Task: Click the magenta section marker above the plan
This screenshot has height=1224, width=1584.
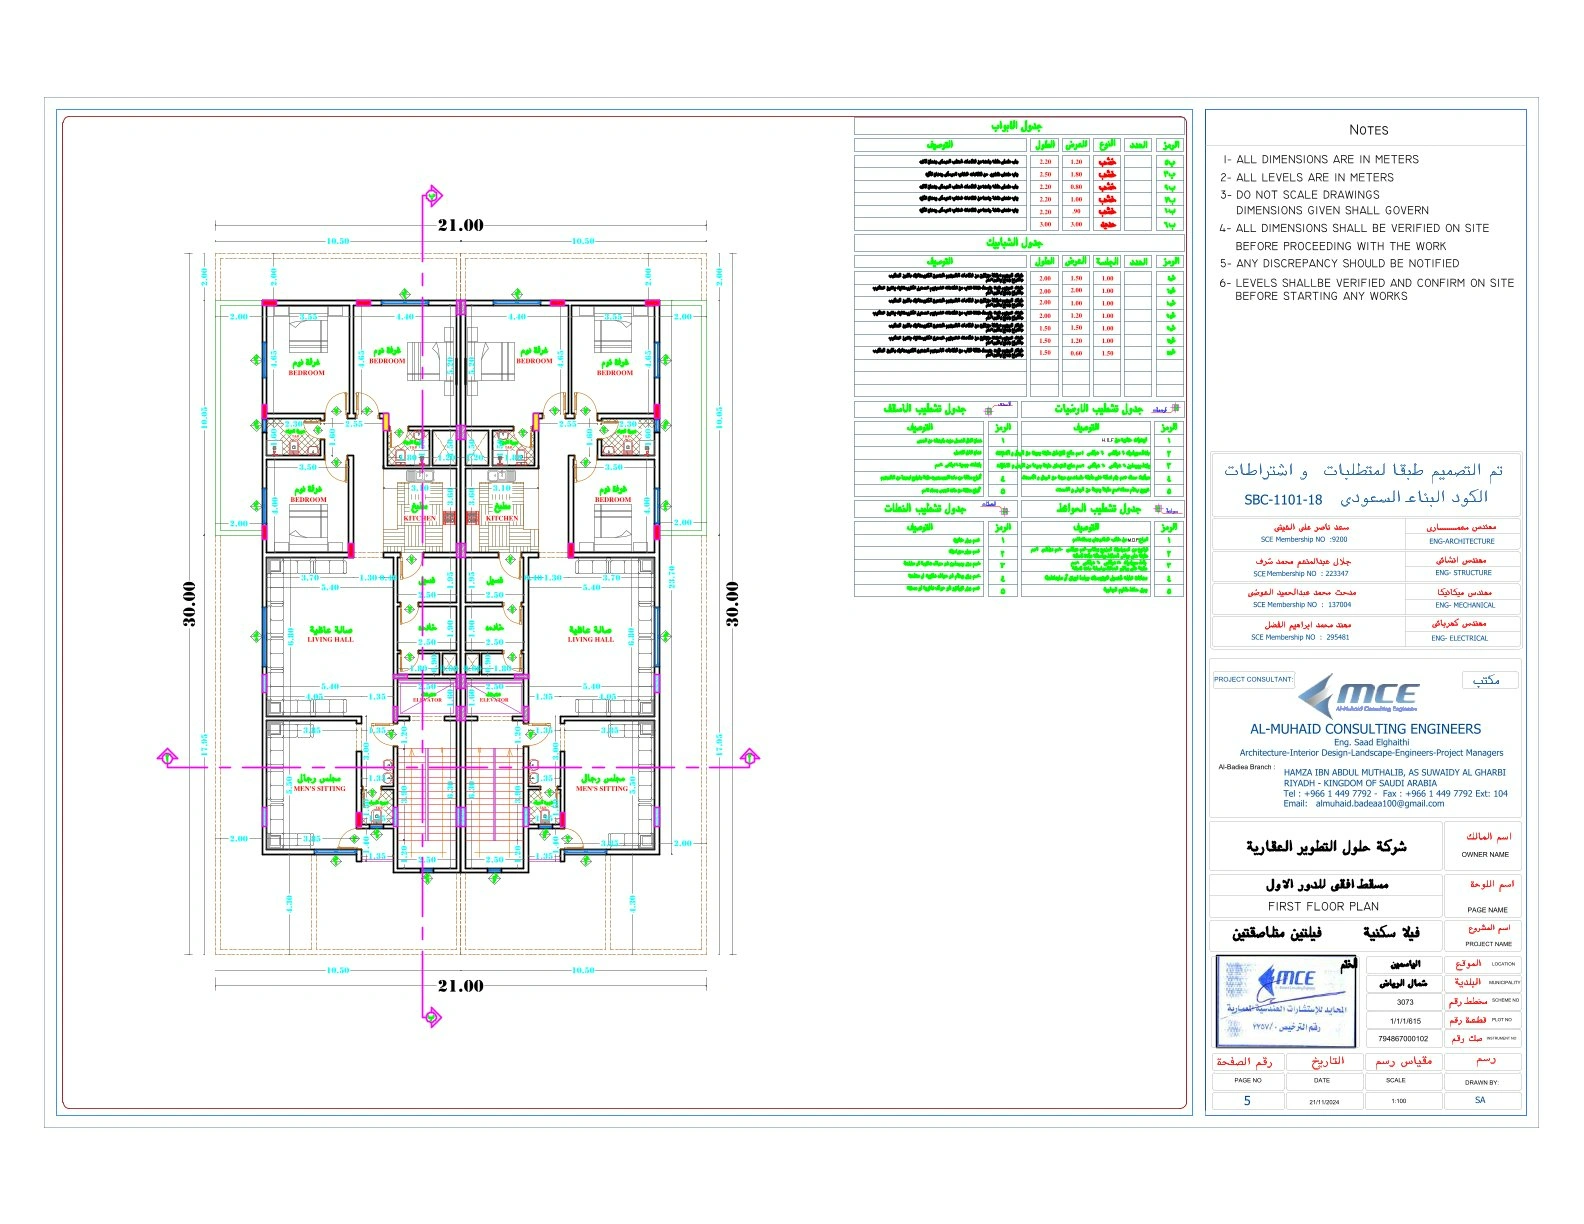Action: pos(432,196)
